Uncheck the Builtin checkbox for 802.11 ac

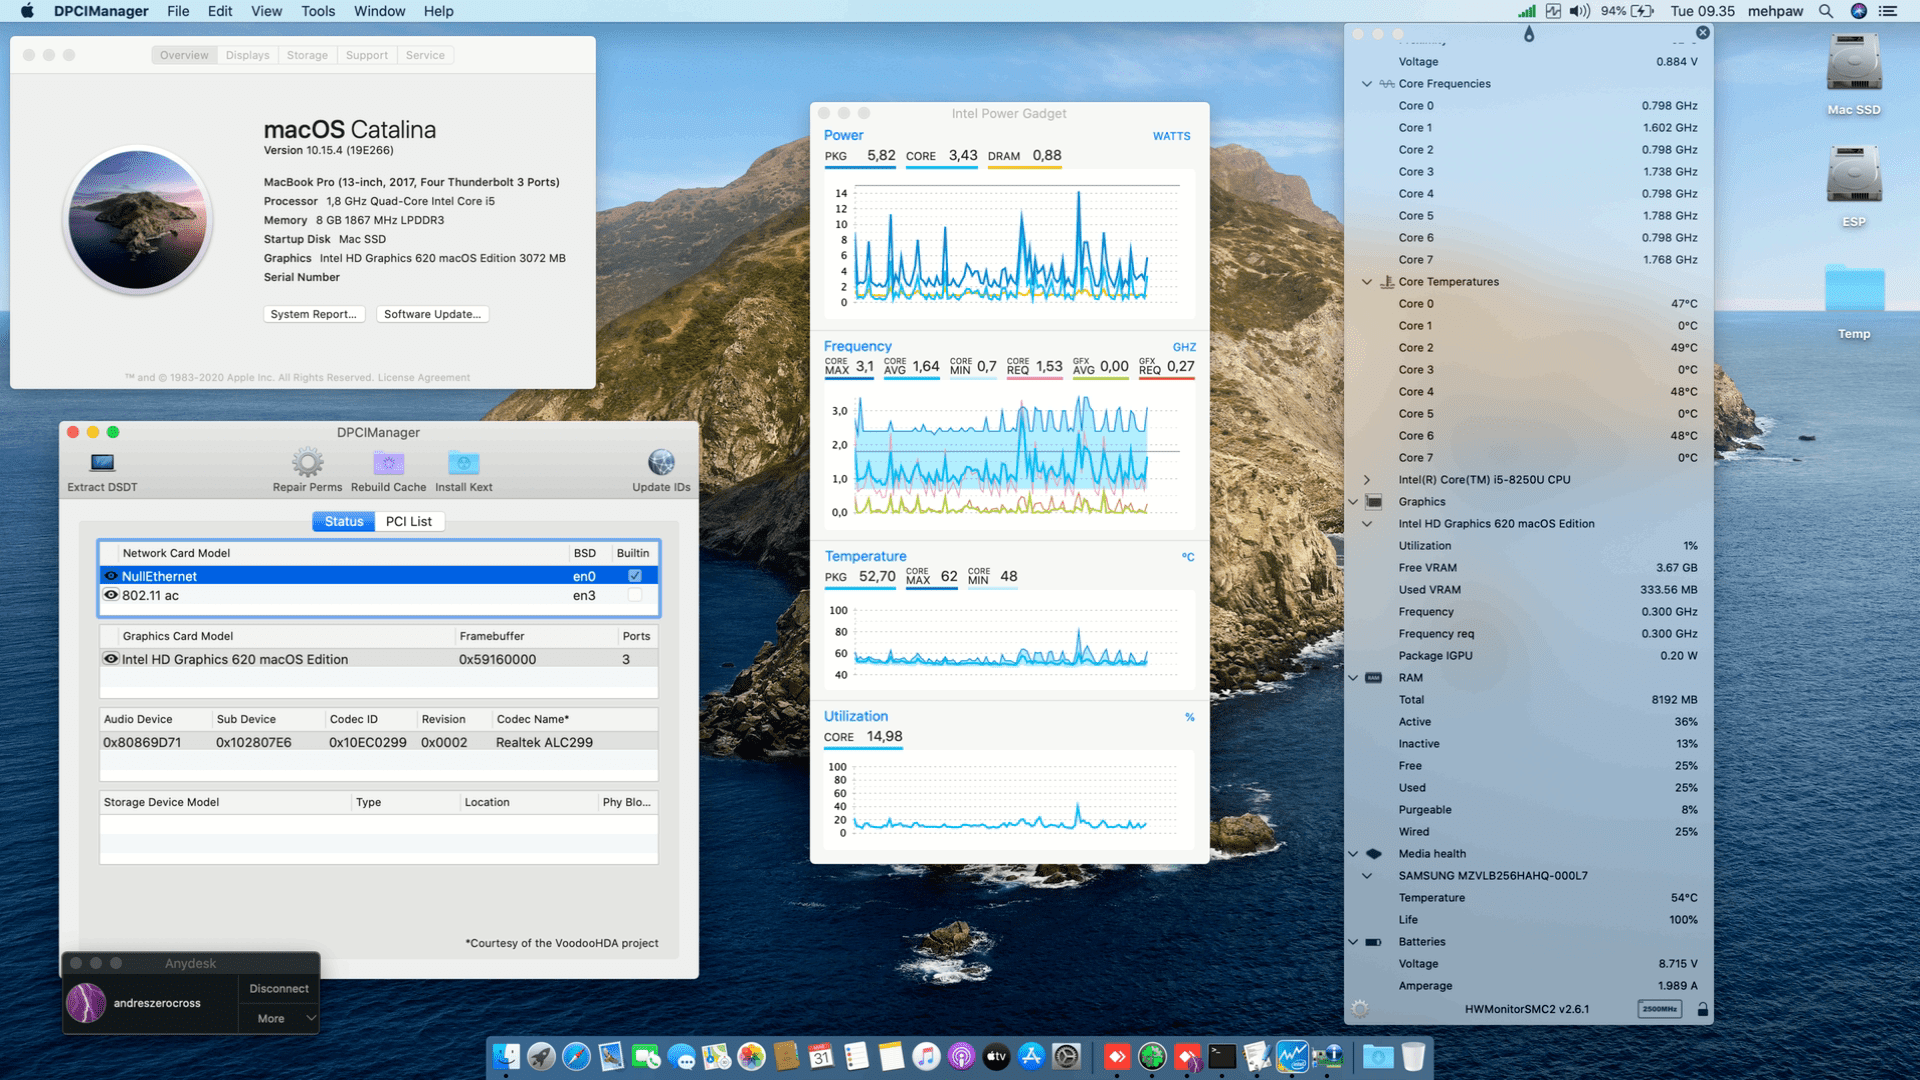click(635, 595)
